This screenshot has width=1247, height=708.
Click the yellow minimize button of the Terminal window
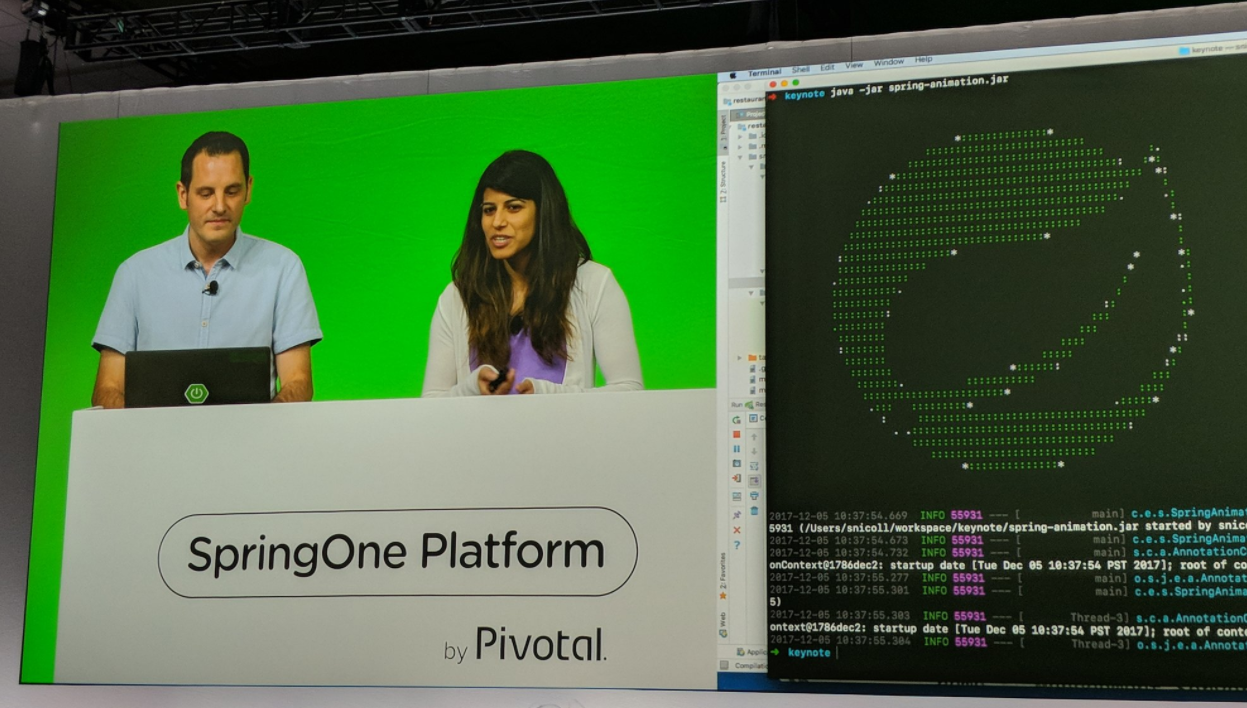(784, 83)
